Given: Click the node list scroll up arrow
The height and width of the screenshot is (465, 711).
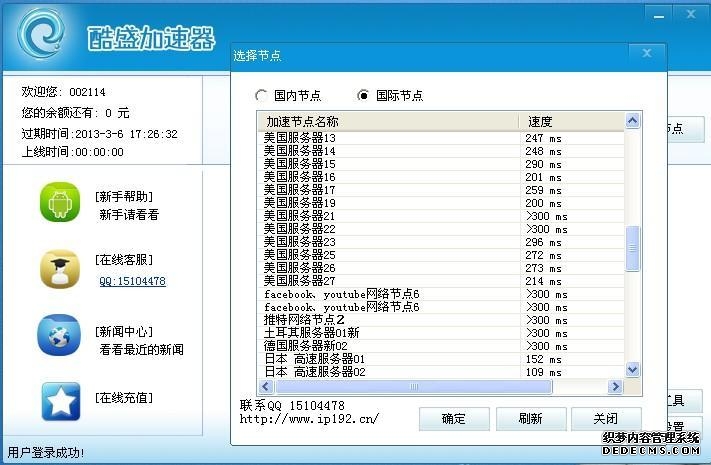Looking at the screenshot, I should (x=633, y=121).
